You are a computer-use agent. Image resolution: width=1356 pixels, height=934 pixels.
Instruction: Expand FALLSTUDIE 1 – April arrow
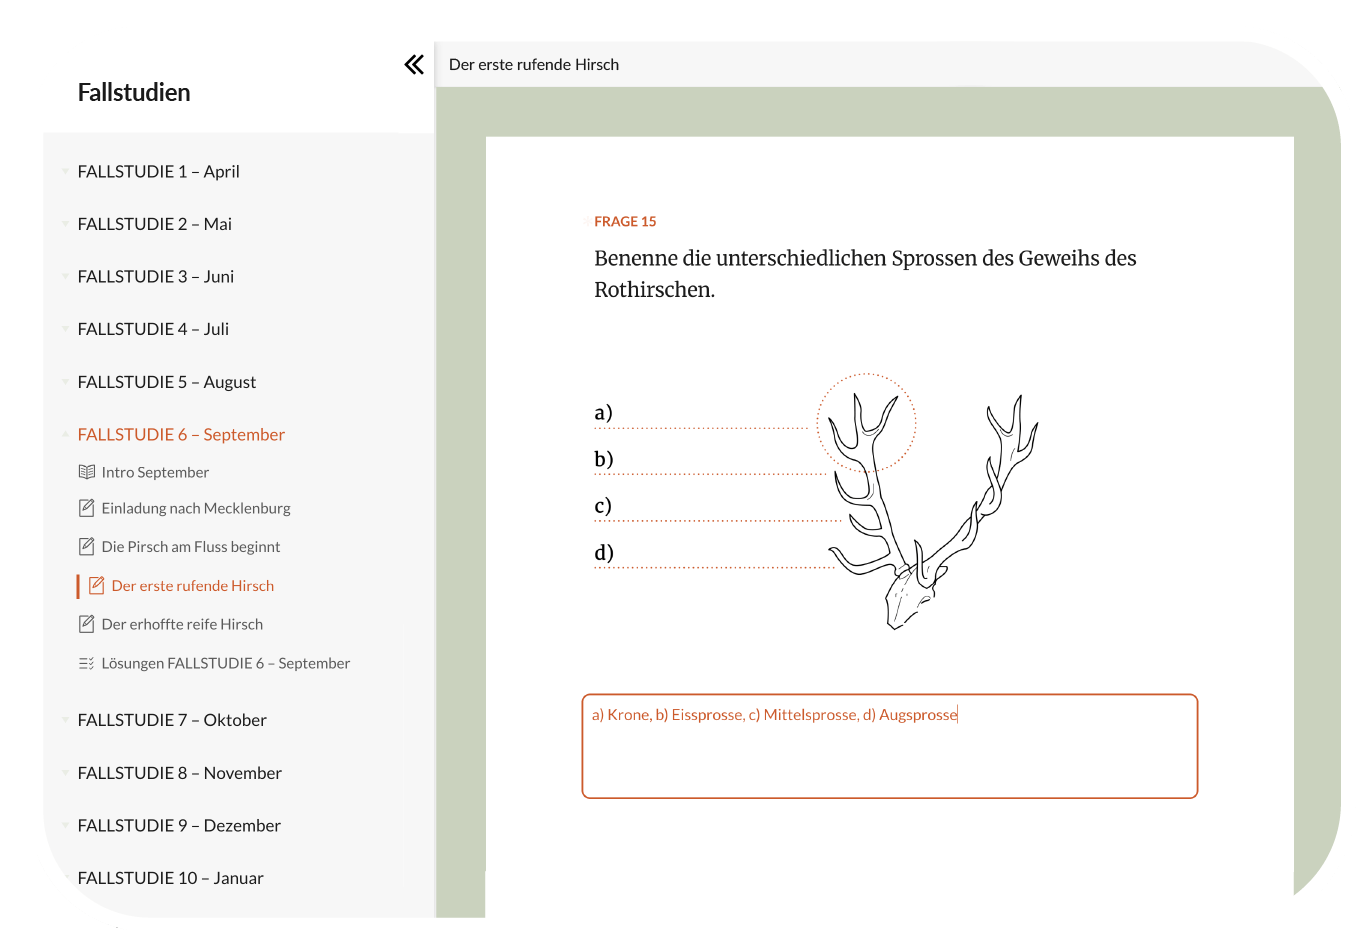coord(65,171)
